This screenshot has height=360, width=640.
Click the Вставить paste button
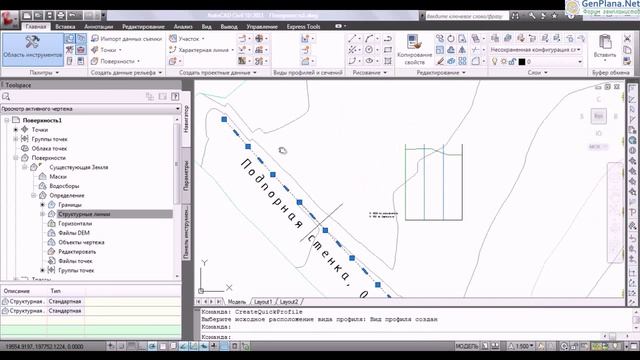click(x=605, y=47)
